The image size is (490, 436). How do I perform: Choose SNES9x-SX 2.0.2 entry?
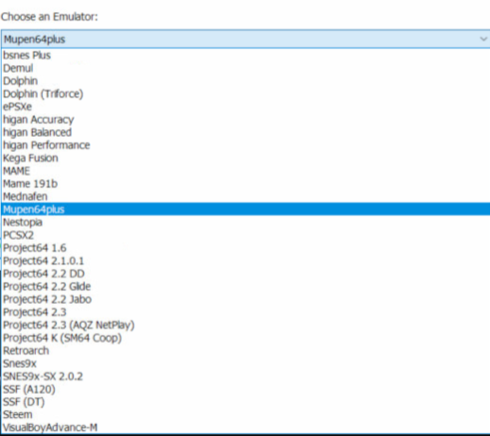(246, 376)
